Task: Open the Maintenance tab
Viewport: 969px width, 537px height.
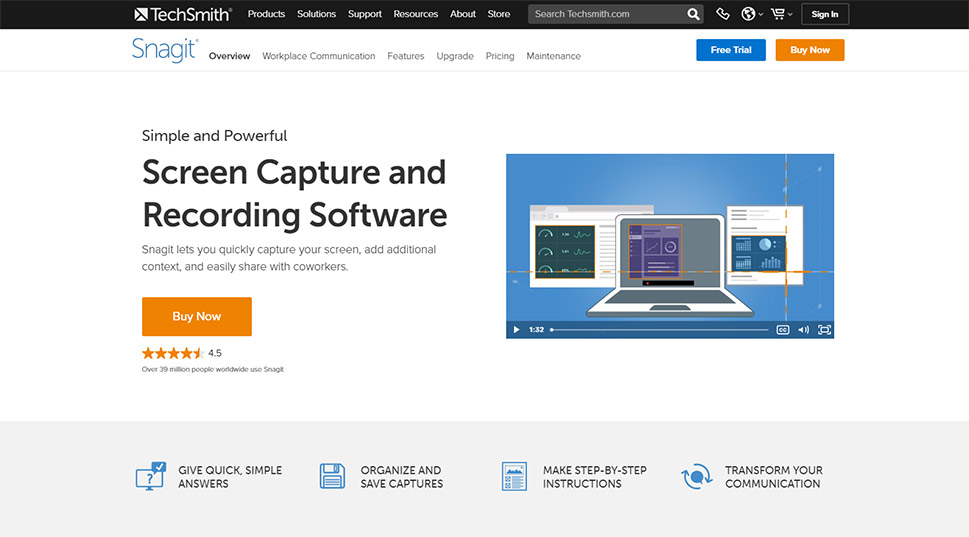Action: click(x=554, y=56)
